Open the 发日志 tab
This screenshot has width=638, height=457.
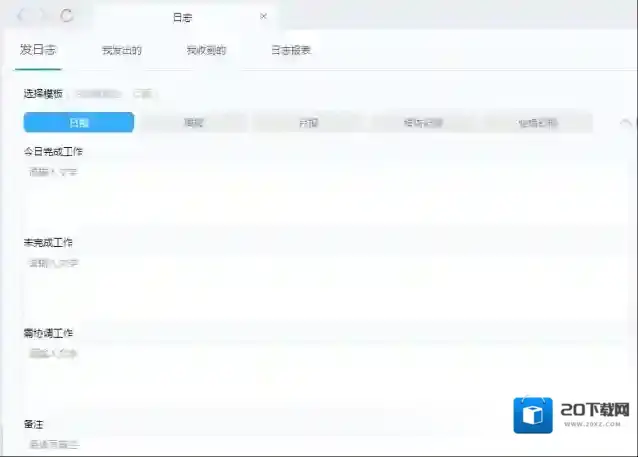pyautogui.click(x=38, y=50)
